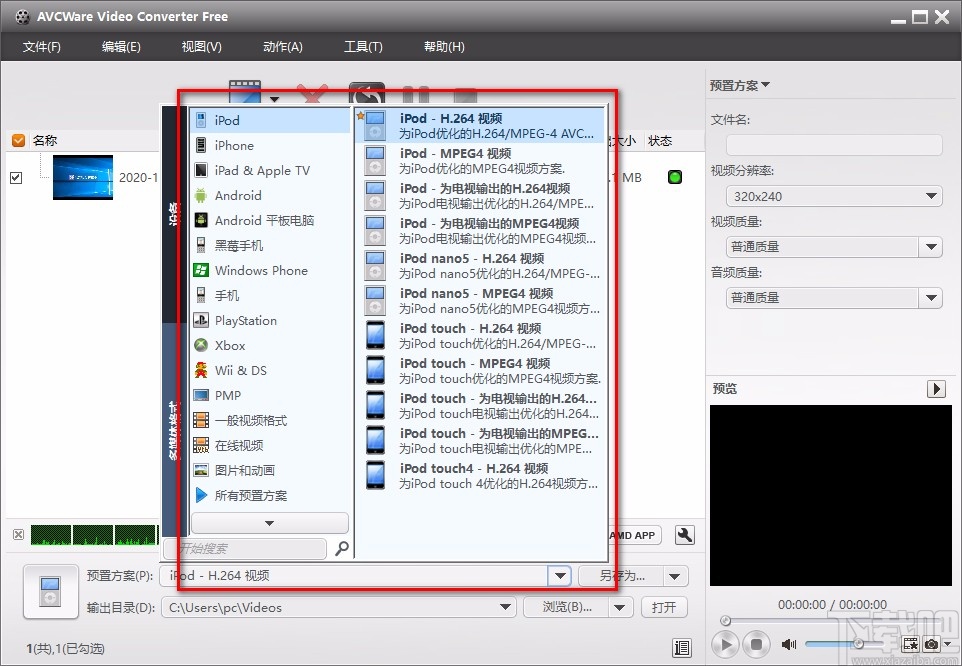
Task: Open the log list icon at bottom
Action: coord(682,648)
